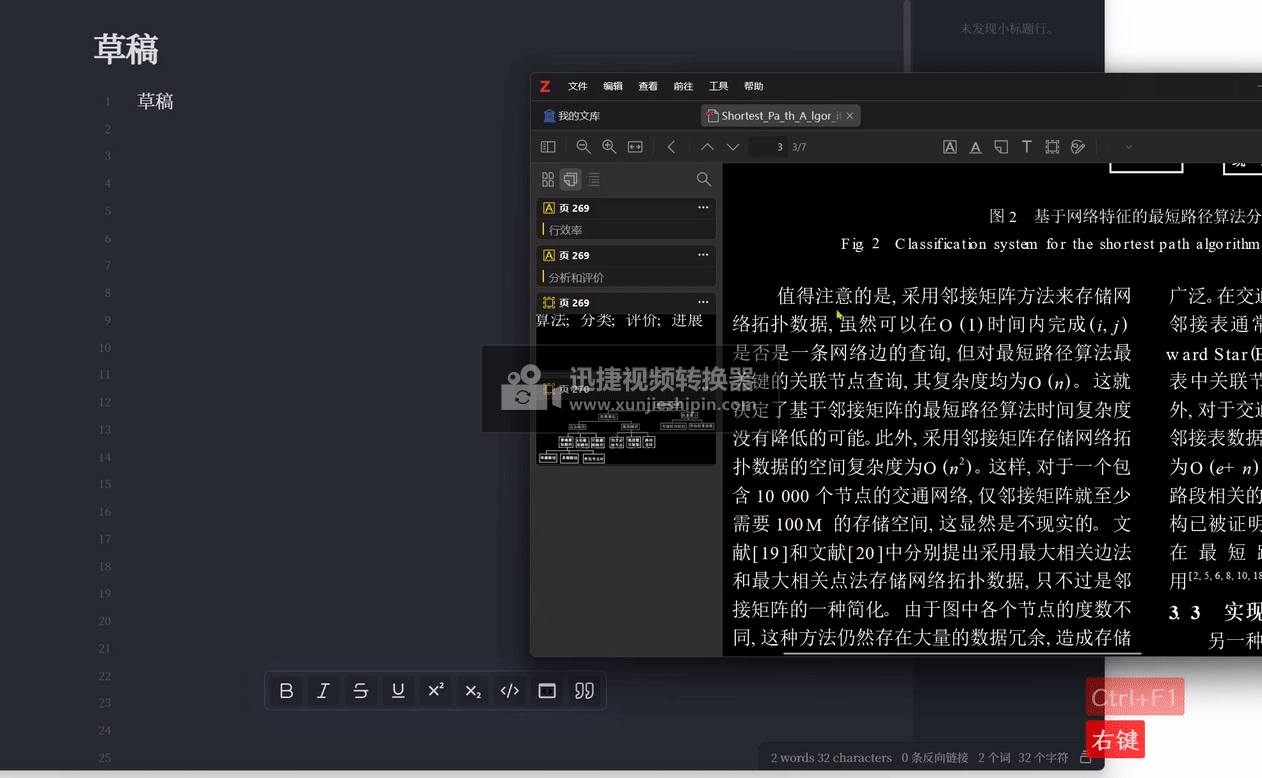Click the 0 条反向链接 status entry

(x=935, y=758)
